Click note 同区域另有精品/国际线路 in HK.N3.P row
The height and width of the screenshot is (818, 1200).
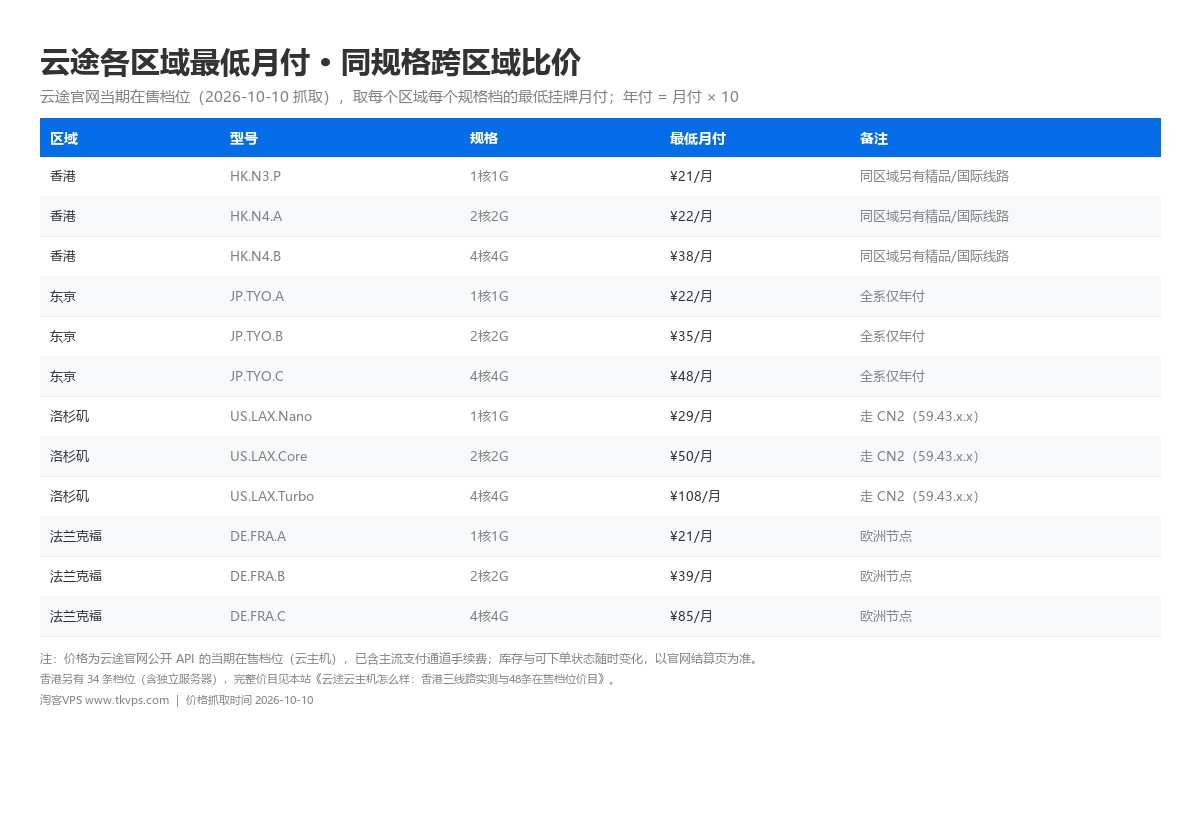click(x=935, y=176)
